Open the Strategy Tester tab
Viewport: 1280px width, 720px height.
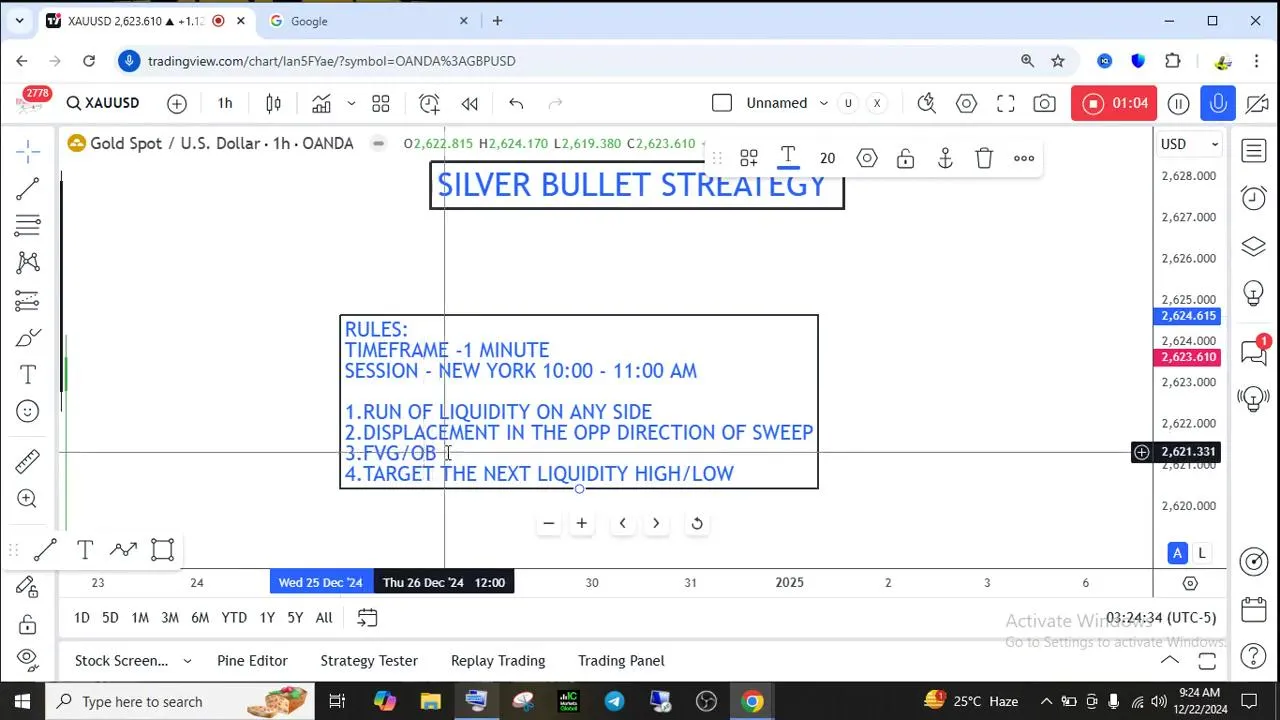pos(369,660)
